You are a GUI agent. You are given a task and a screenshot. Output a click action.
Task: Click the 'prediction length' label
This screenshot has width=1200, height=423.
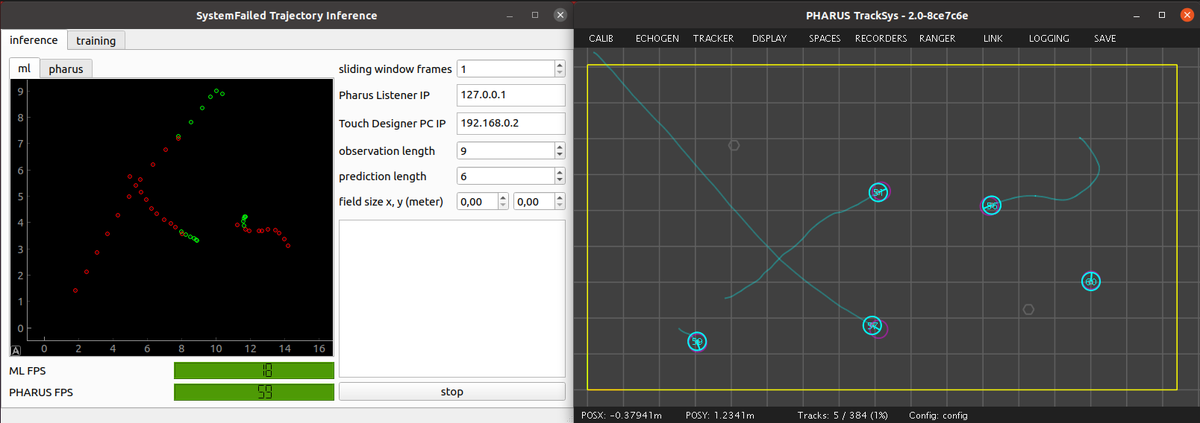(x=383, y=177)
